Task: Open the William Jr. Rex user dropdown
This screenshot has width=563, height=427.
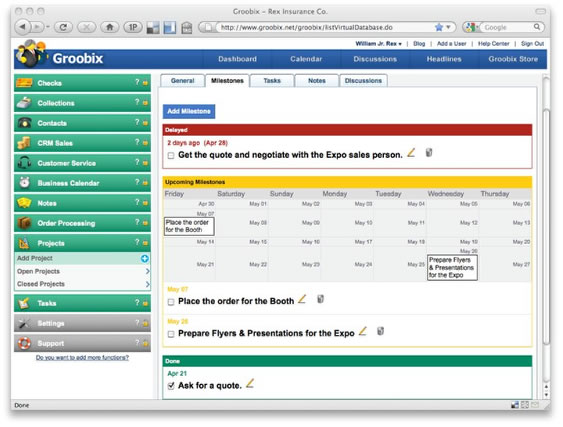Action: coord(378,44)
